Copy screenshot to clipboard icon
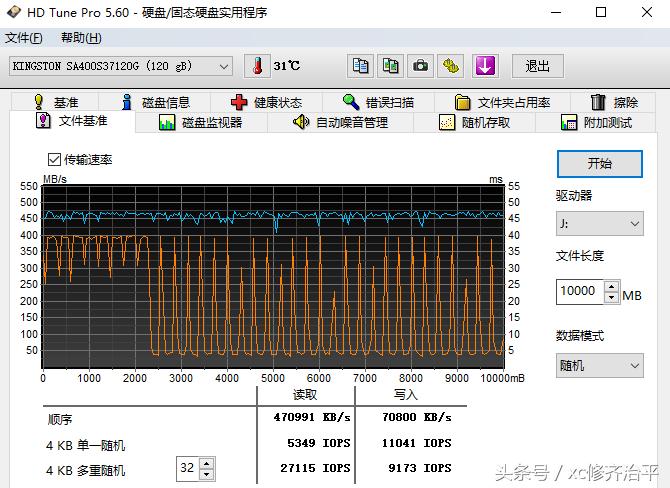Screen dimensions: 670x488 (x=390, y=66)
